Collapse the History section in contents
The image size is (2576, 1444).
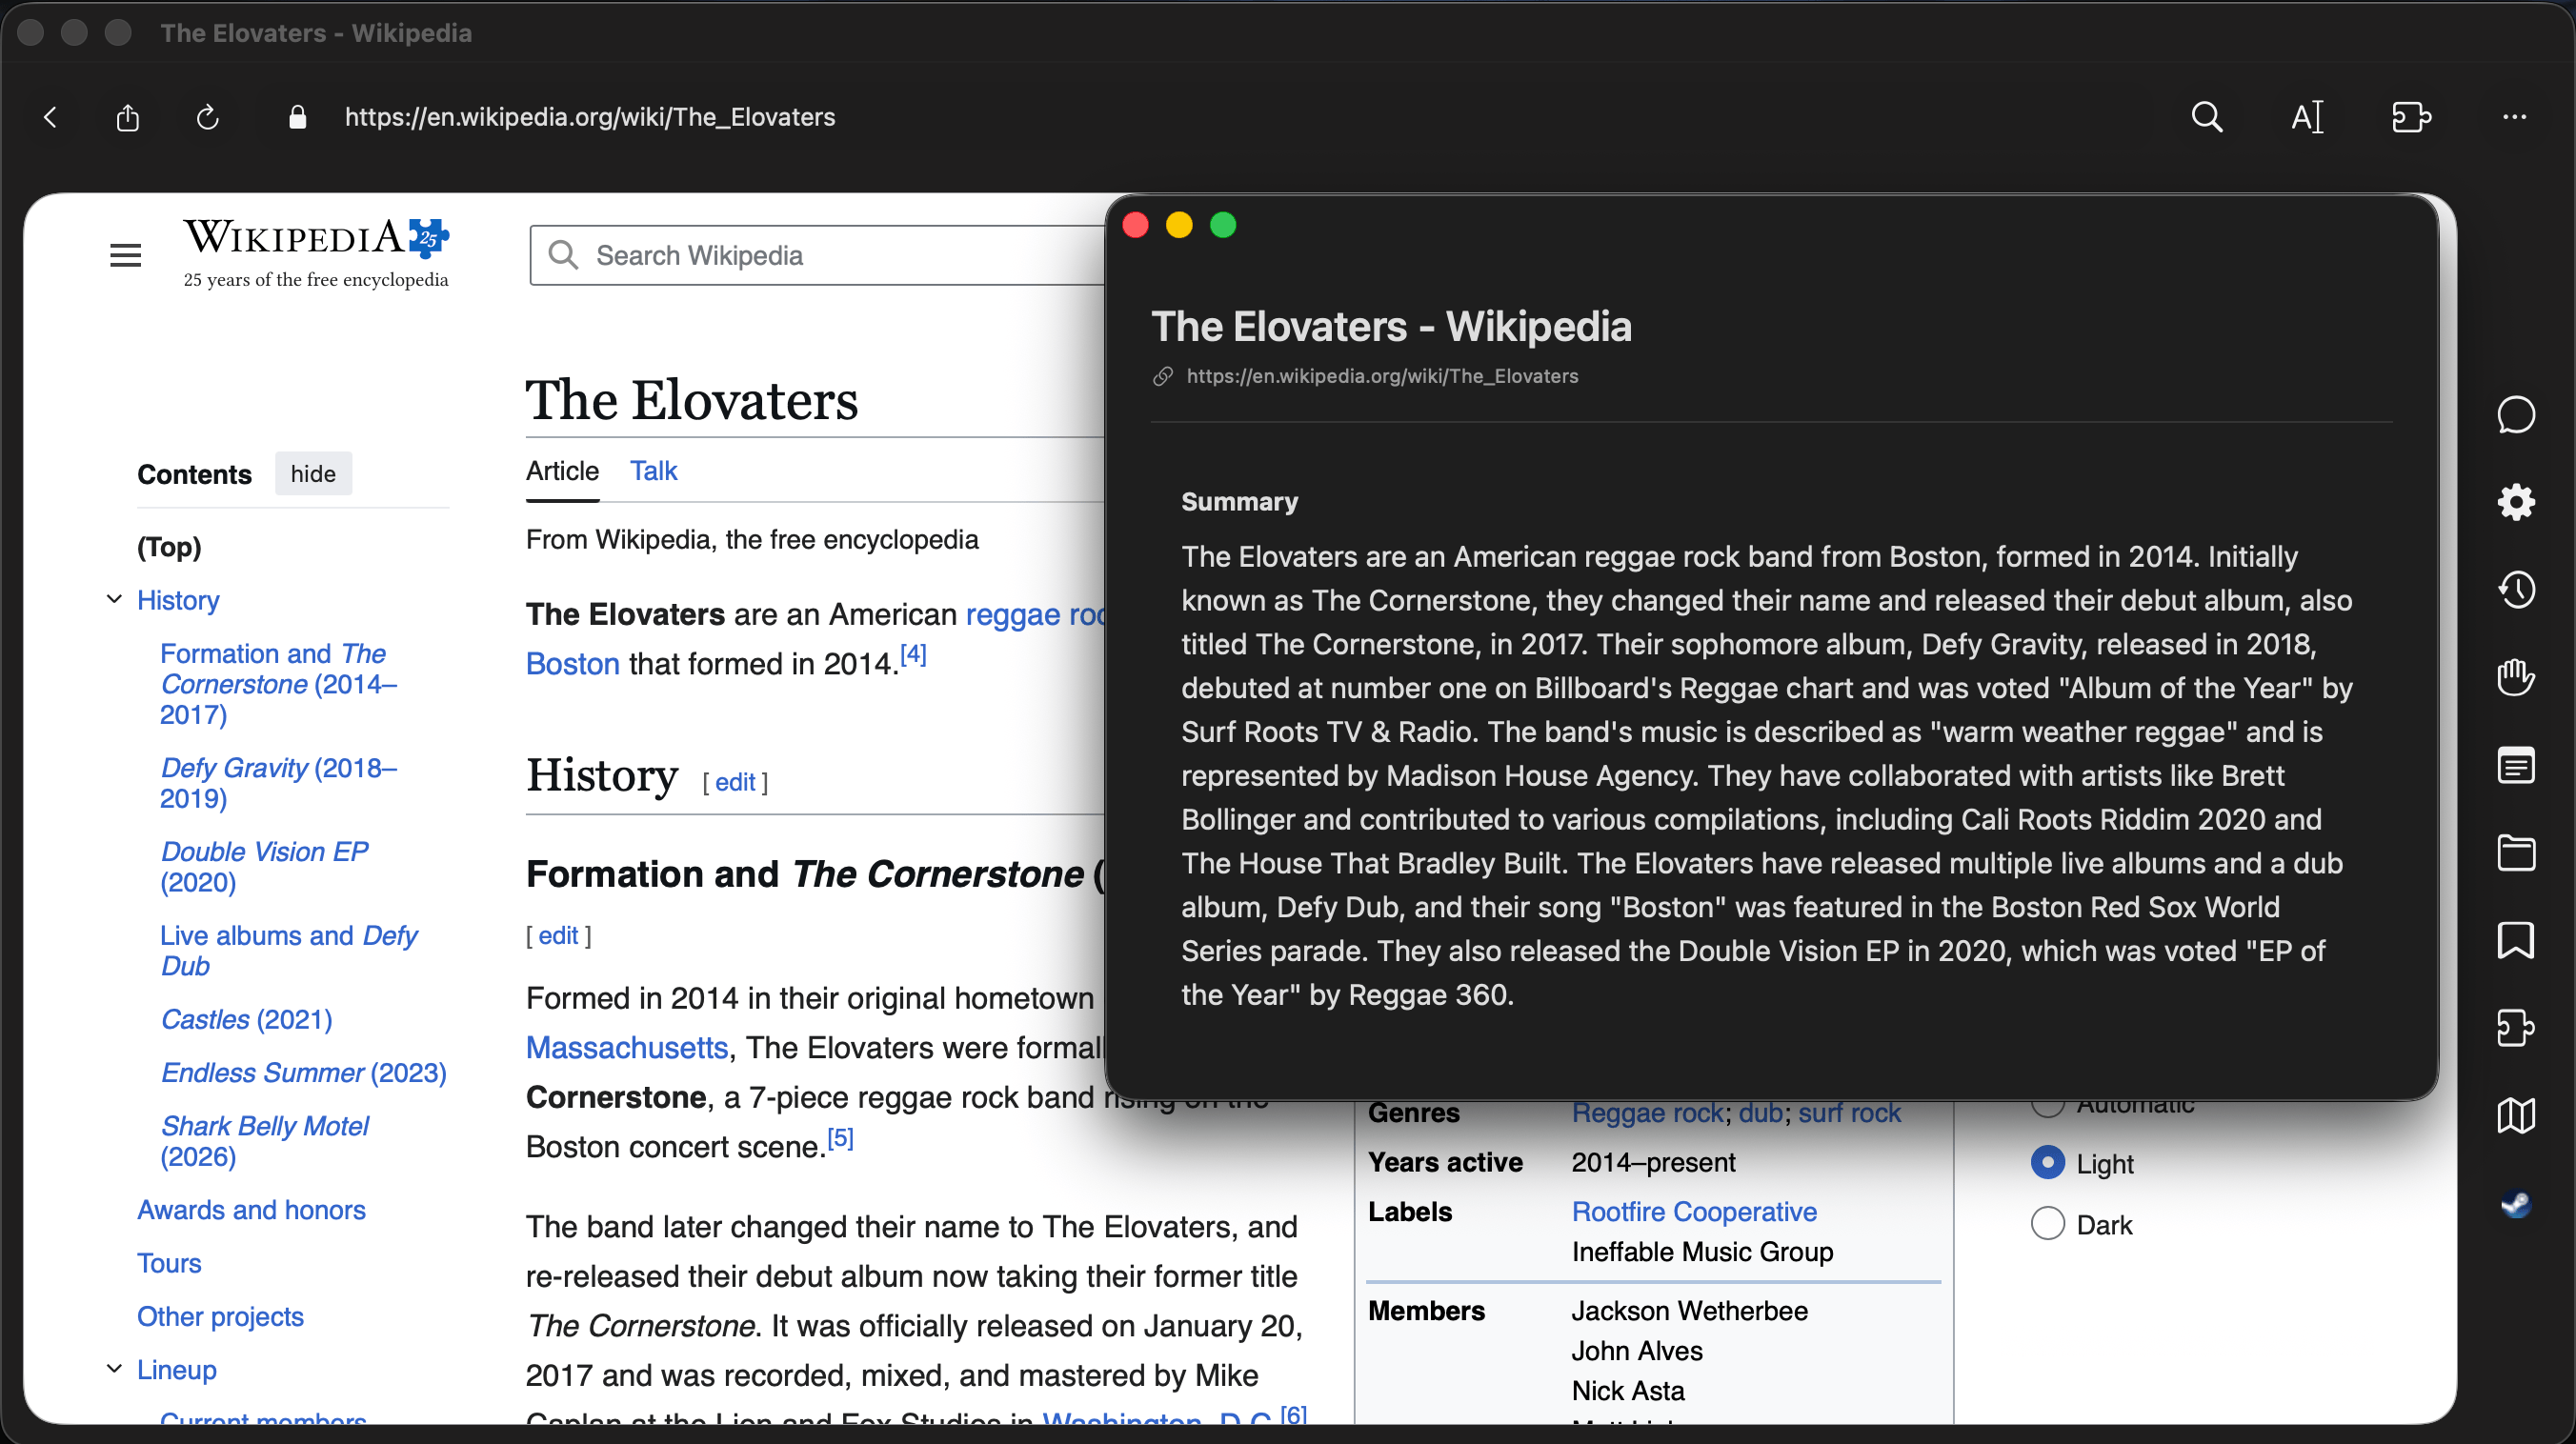coord(114,599)
